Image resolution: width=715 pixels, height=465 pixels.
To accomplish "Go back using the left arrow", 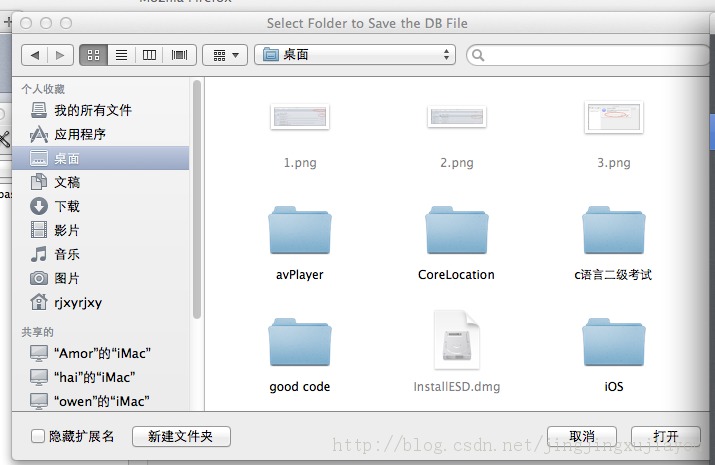I will point(35,55).
